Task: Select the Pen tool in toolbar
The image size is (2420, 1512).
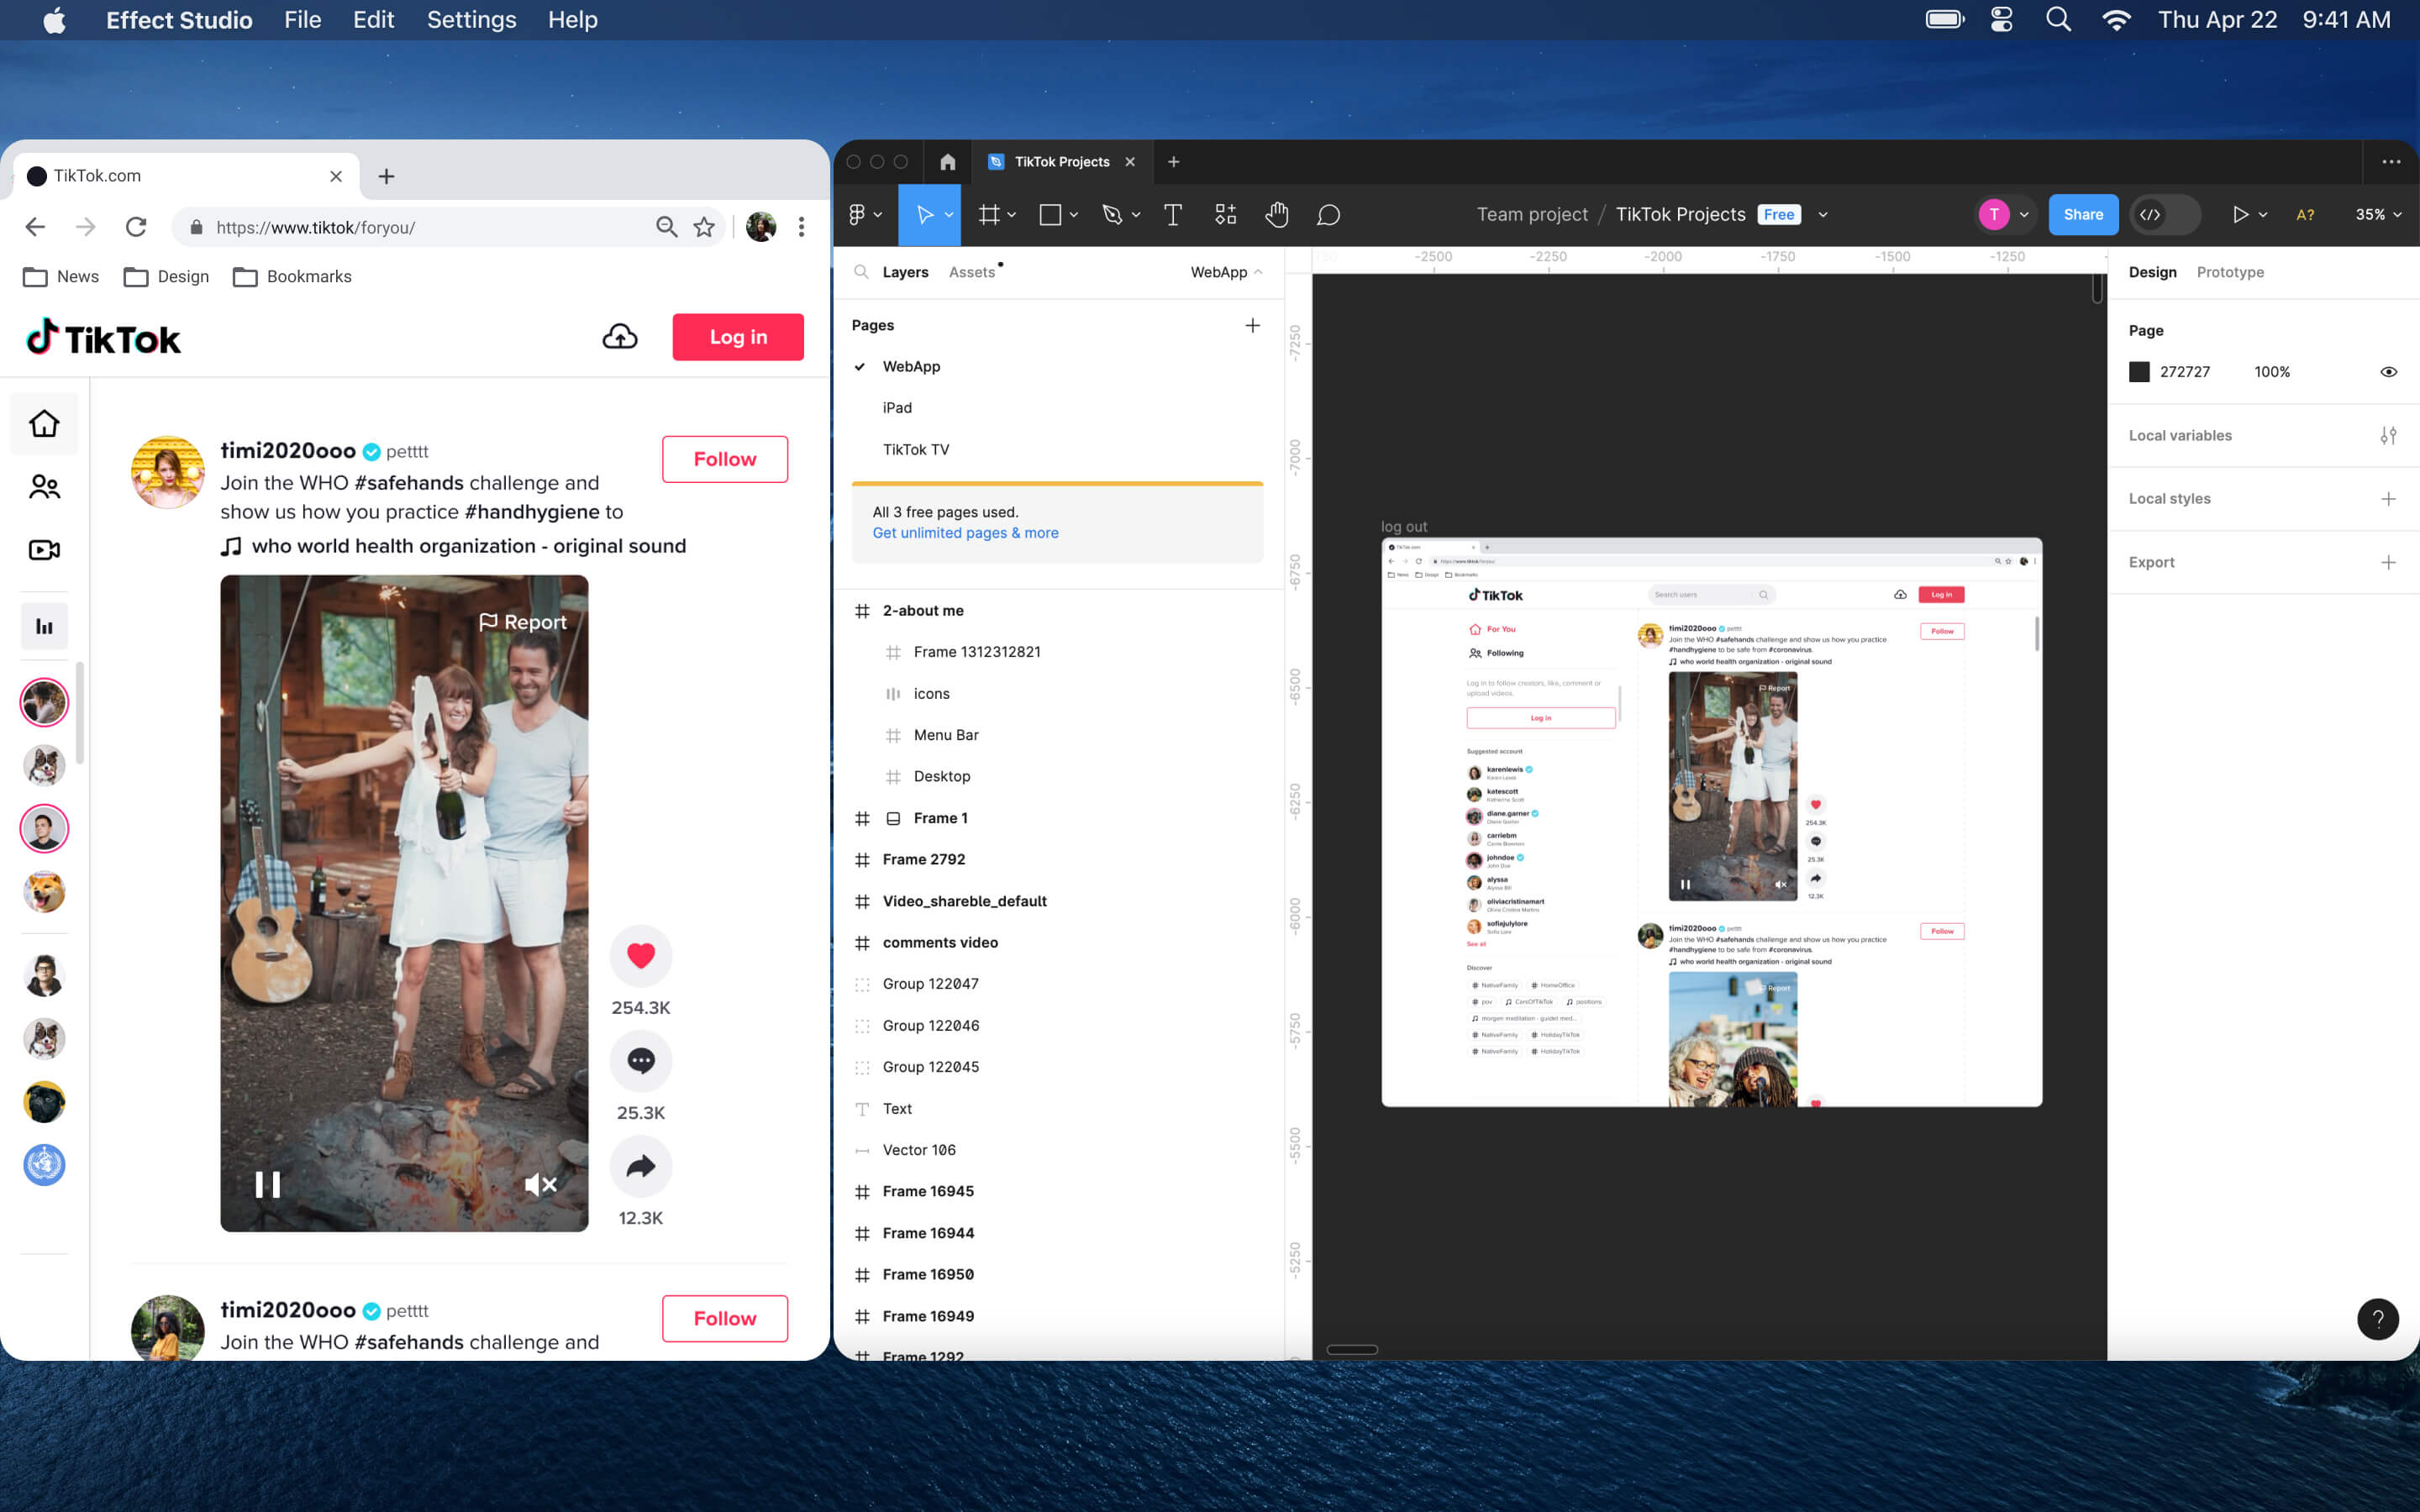Action: tap(1111, 215)
